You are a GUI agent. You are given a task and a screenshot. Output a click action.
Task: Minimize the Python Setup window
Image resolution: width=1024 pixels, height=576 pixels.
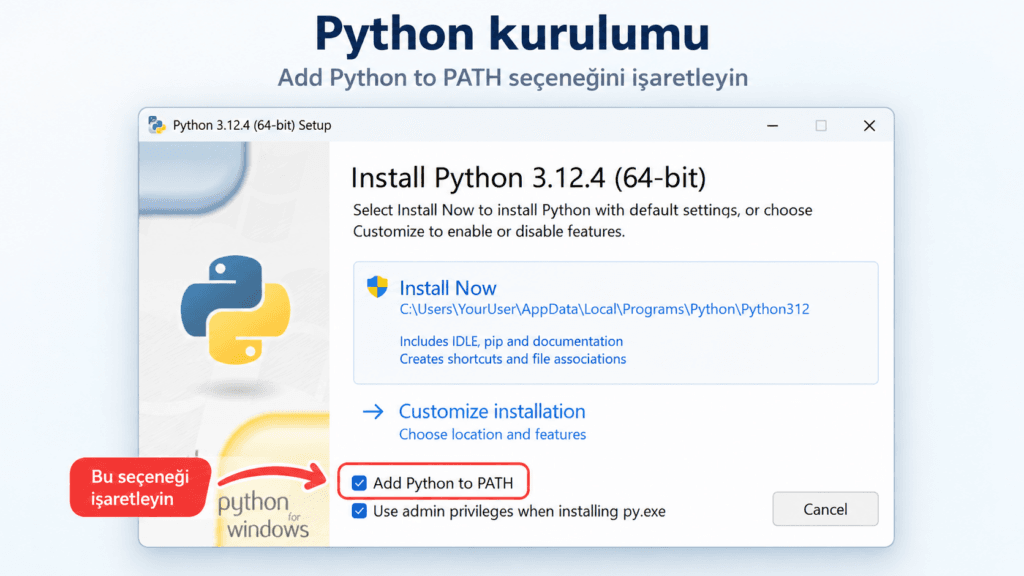pos(773,125)
